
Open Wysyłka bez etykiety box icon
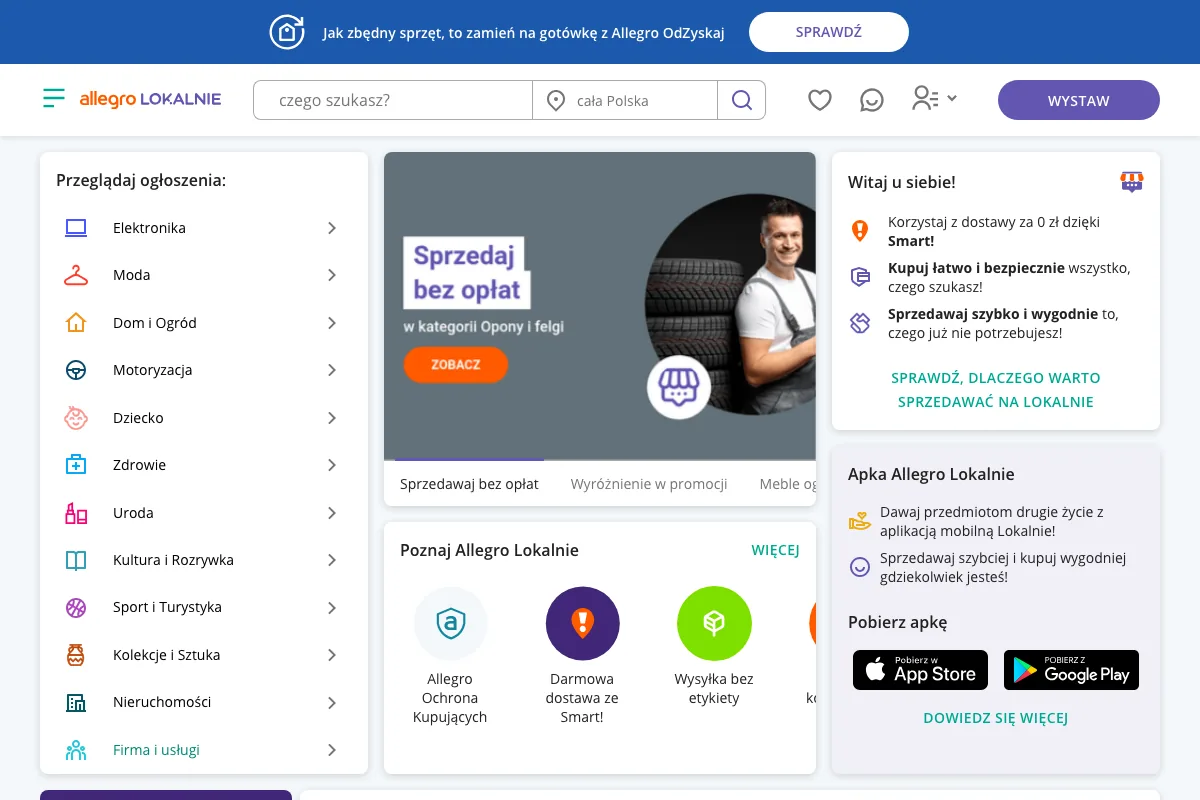pos(714,624)
